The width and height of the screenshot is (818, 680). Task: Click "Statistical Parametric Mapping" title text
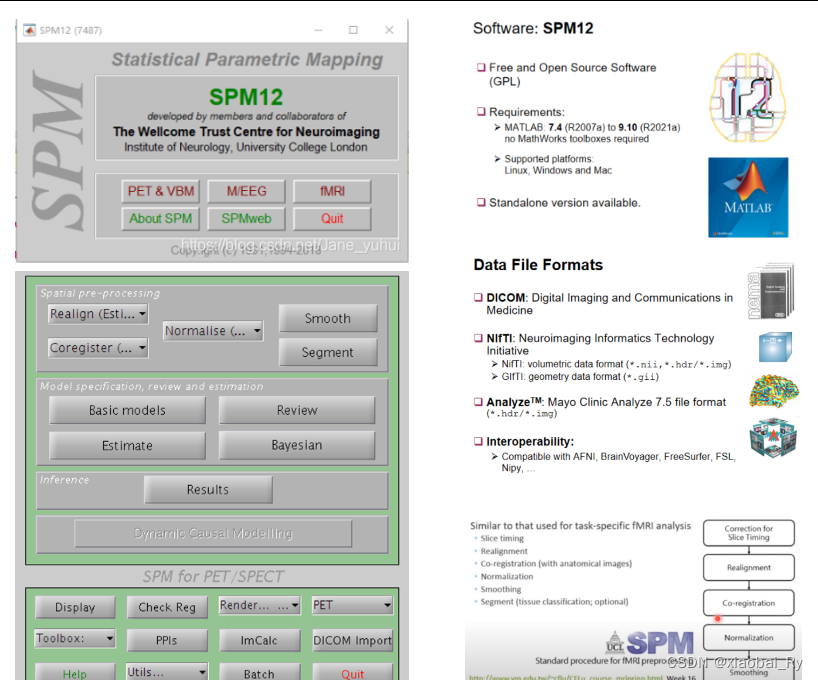click(247, 59)
